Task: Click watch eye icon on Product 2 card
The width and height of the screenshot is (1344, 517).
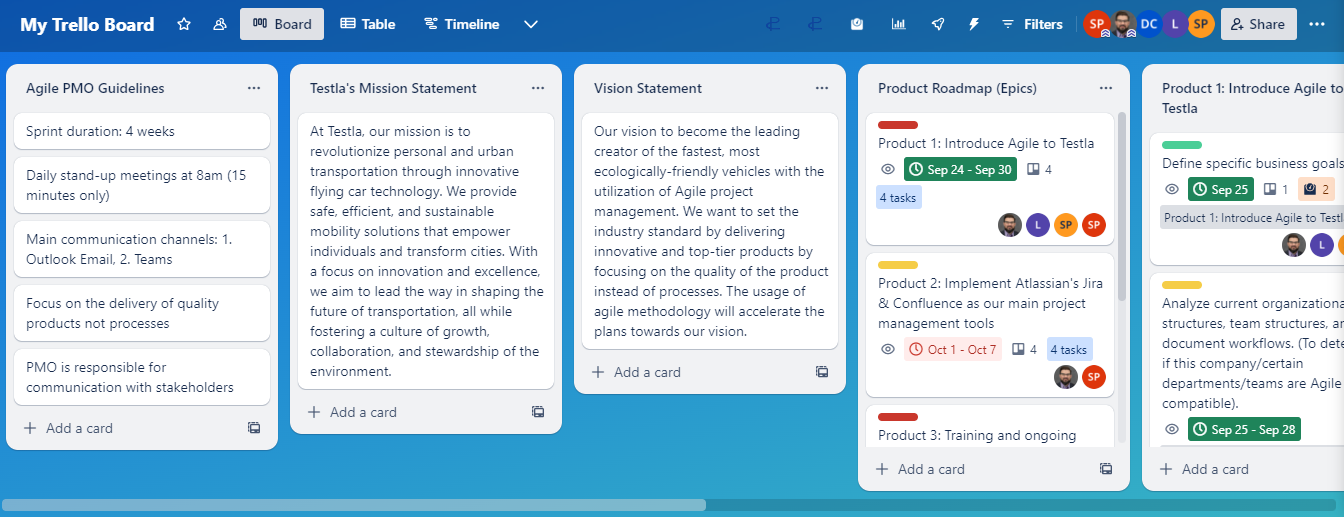Action: coord(888,350)
